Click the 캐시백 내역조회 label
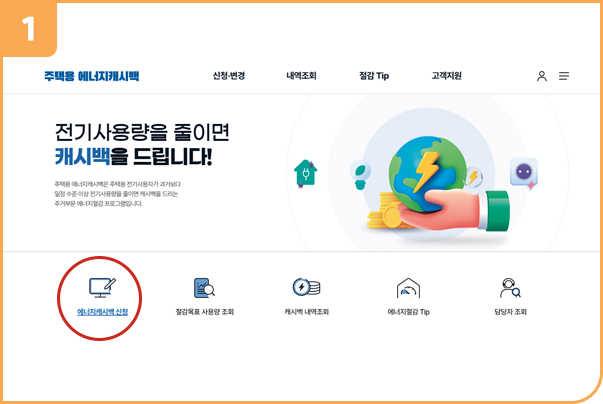 (306, 312)
